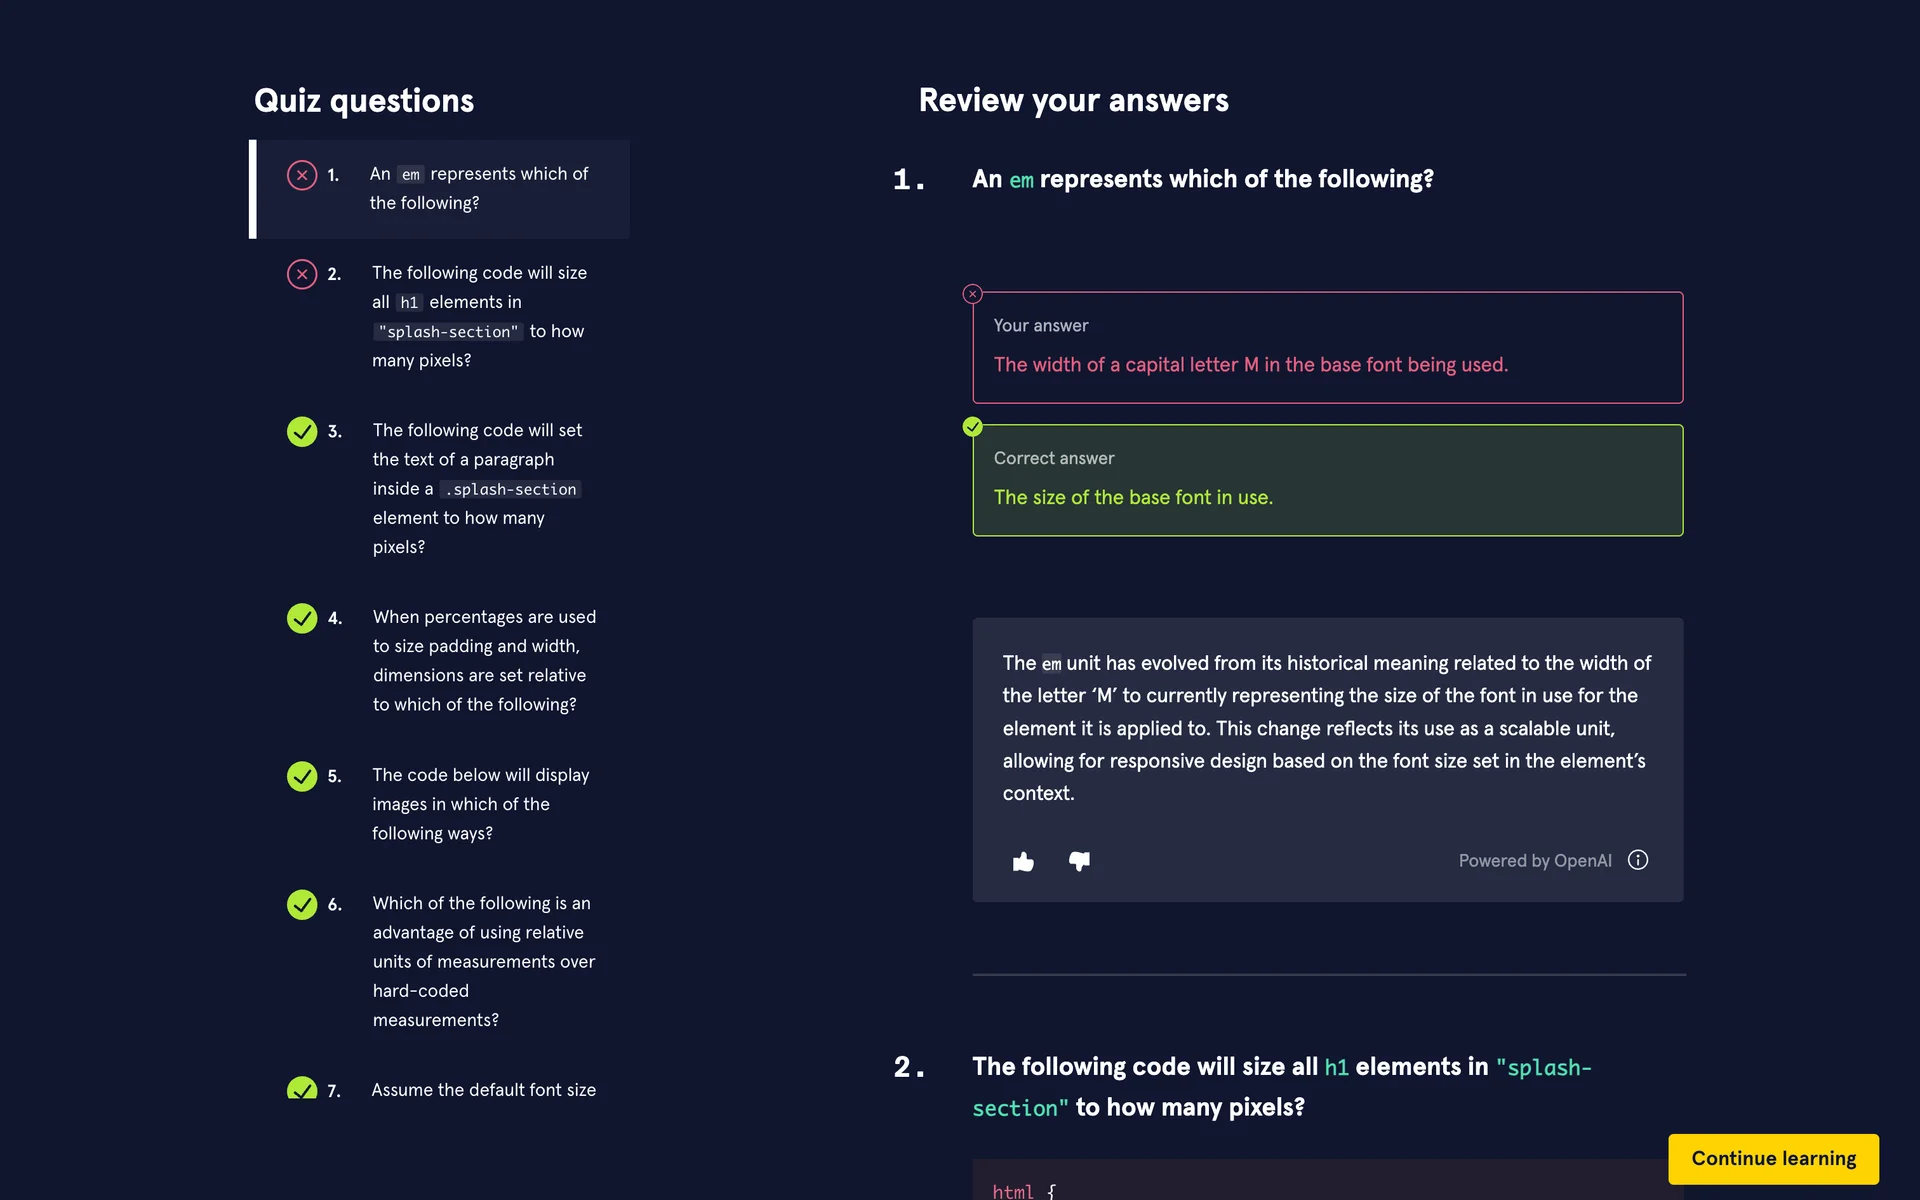The width and height of the screenshot is (1920, 1200).
Task: Open question 4 about percentages sizing
Action: [484, 660]
